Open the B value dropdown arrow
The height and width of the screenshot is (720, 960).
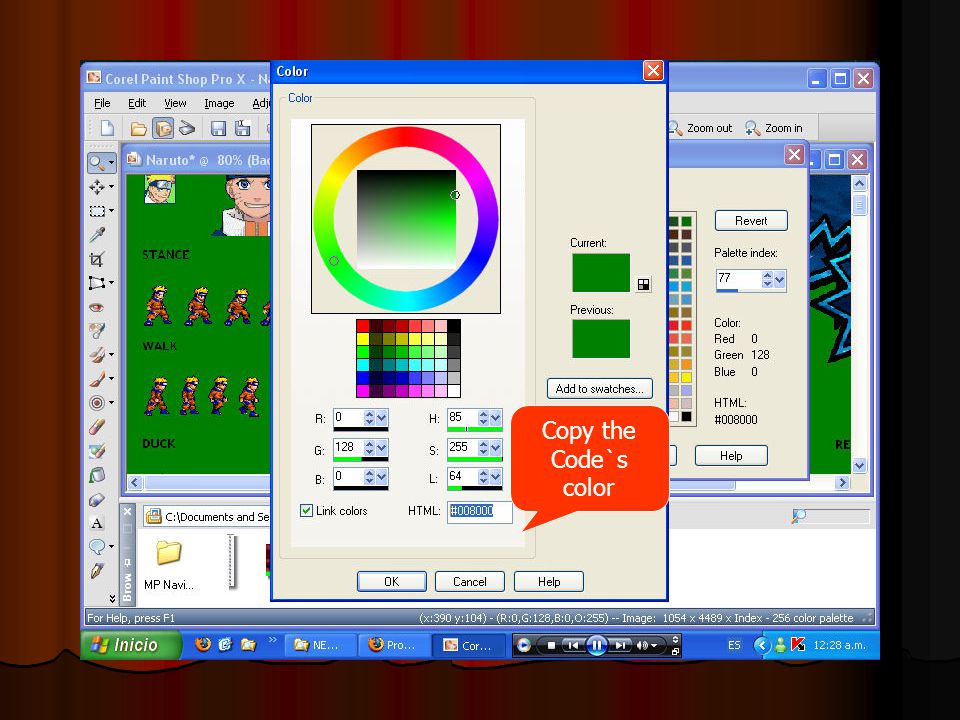point(381,477)
